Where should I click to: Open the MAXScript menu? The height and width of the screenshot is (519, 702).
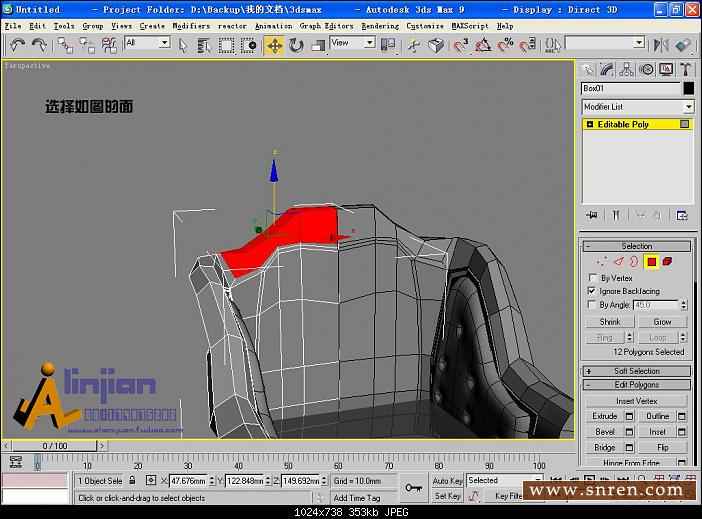pyautogui.click(x=470, y=26)
